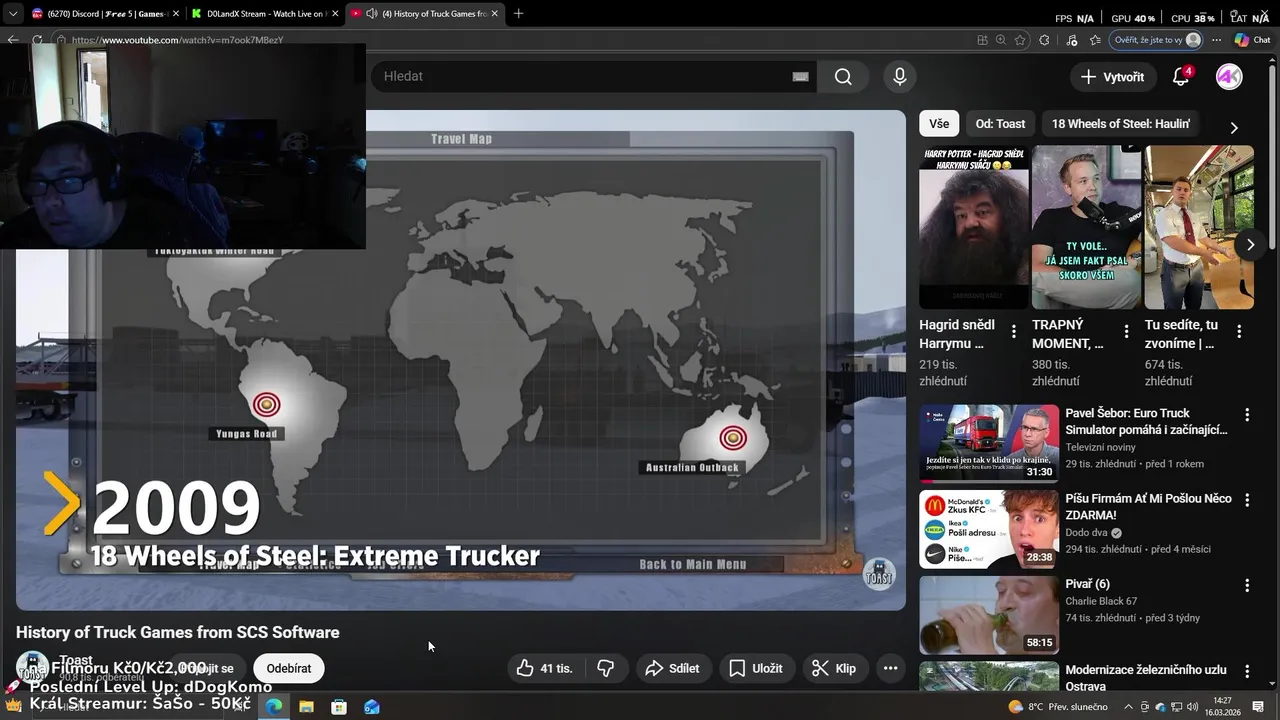Open Copilot Chat in the browser

1252,40
